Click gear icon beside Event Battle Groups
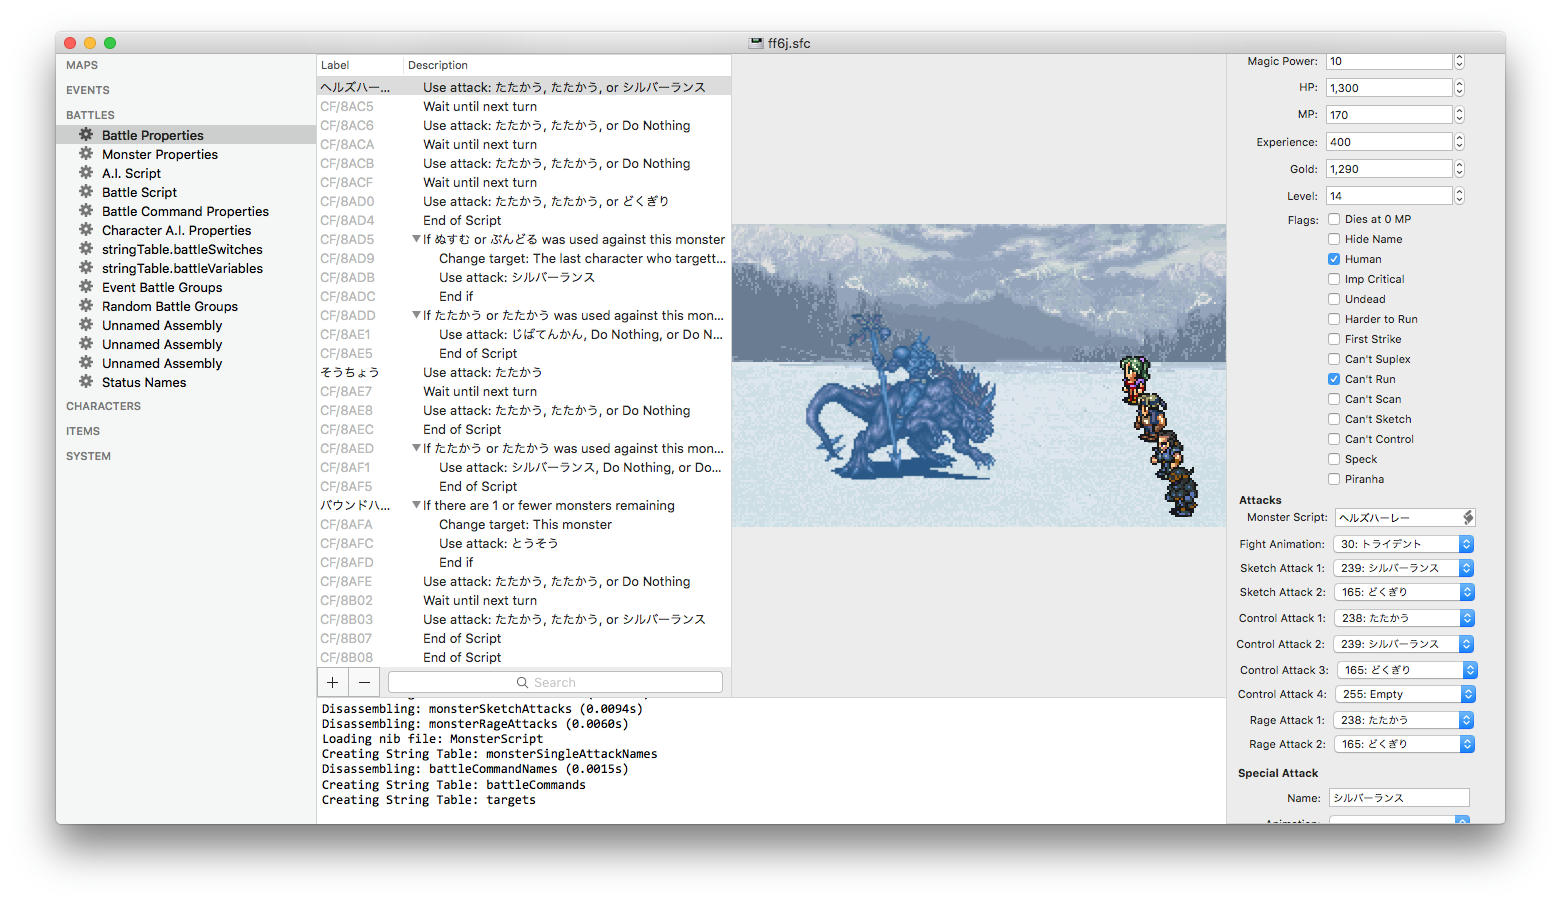 click(86, 287)
